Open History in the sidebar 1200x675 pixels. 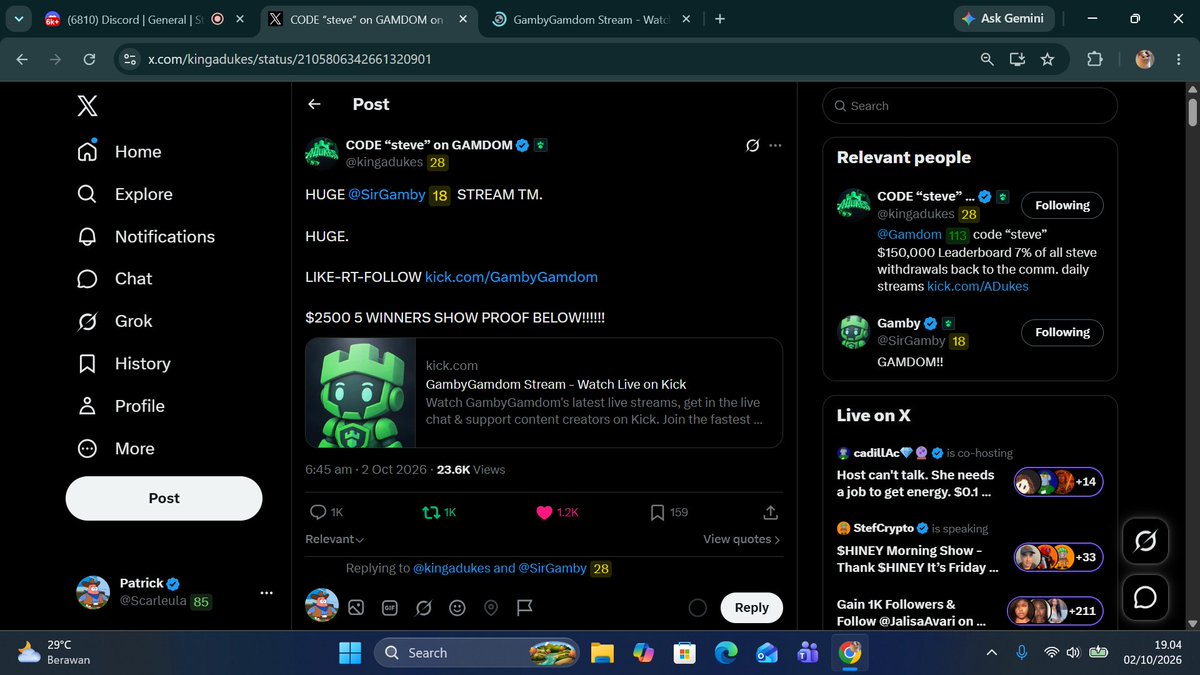tap(123, 364)
